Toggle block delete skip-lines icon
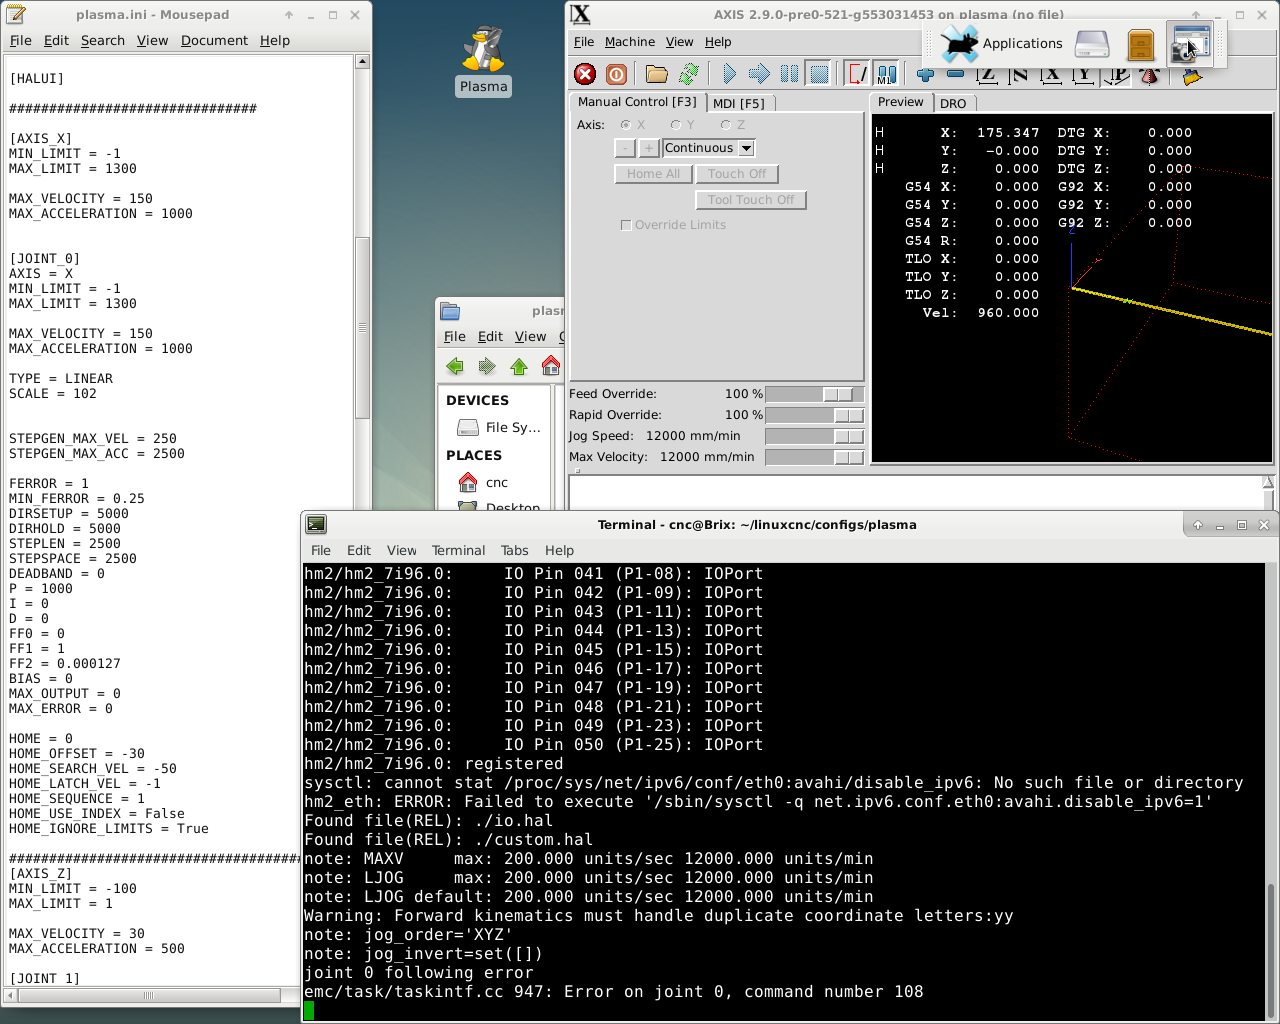Viewport: 1280px width, 1024px height. 858,74
